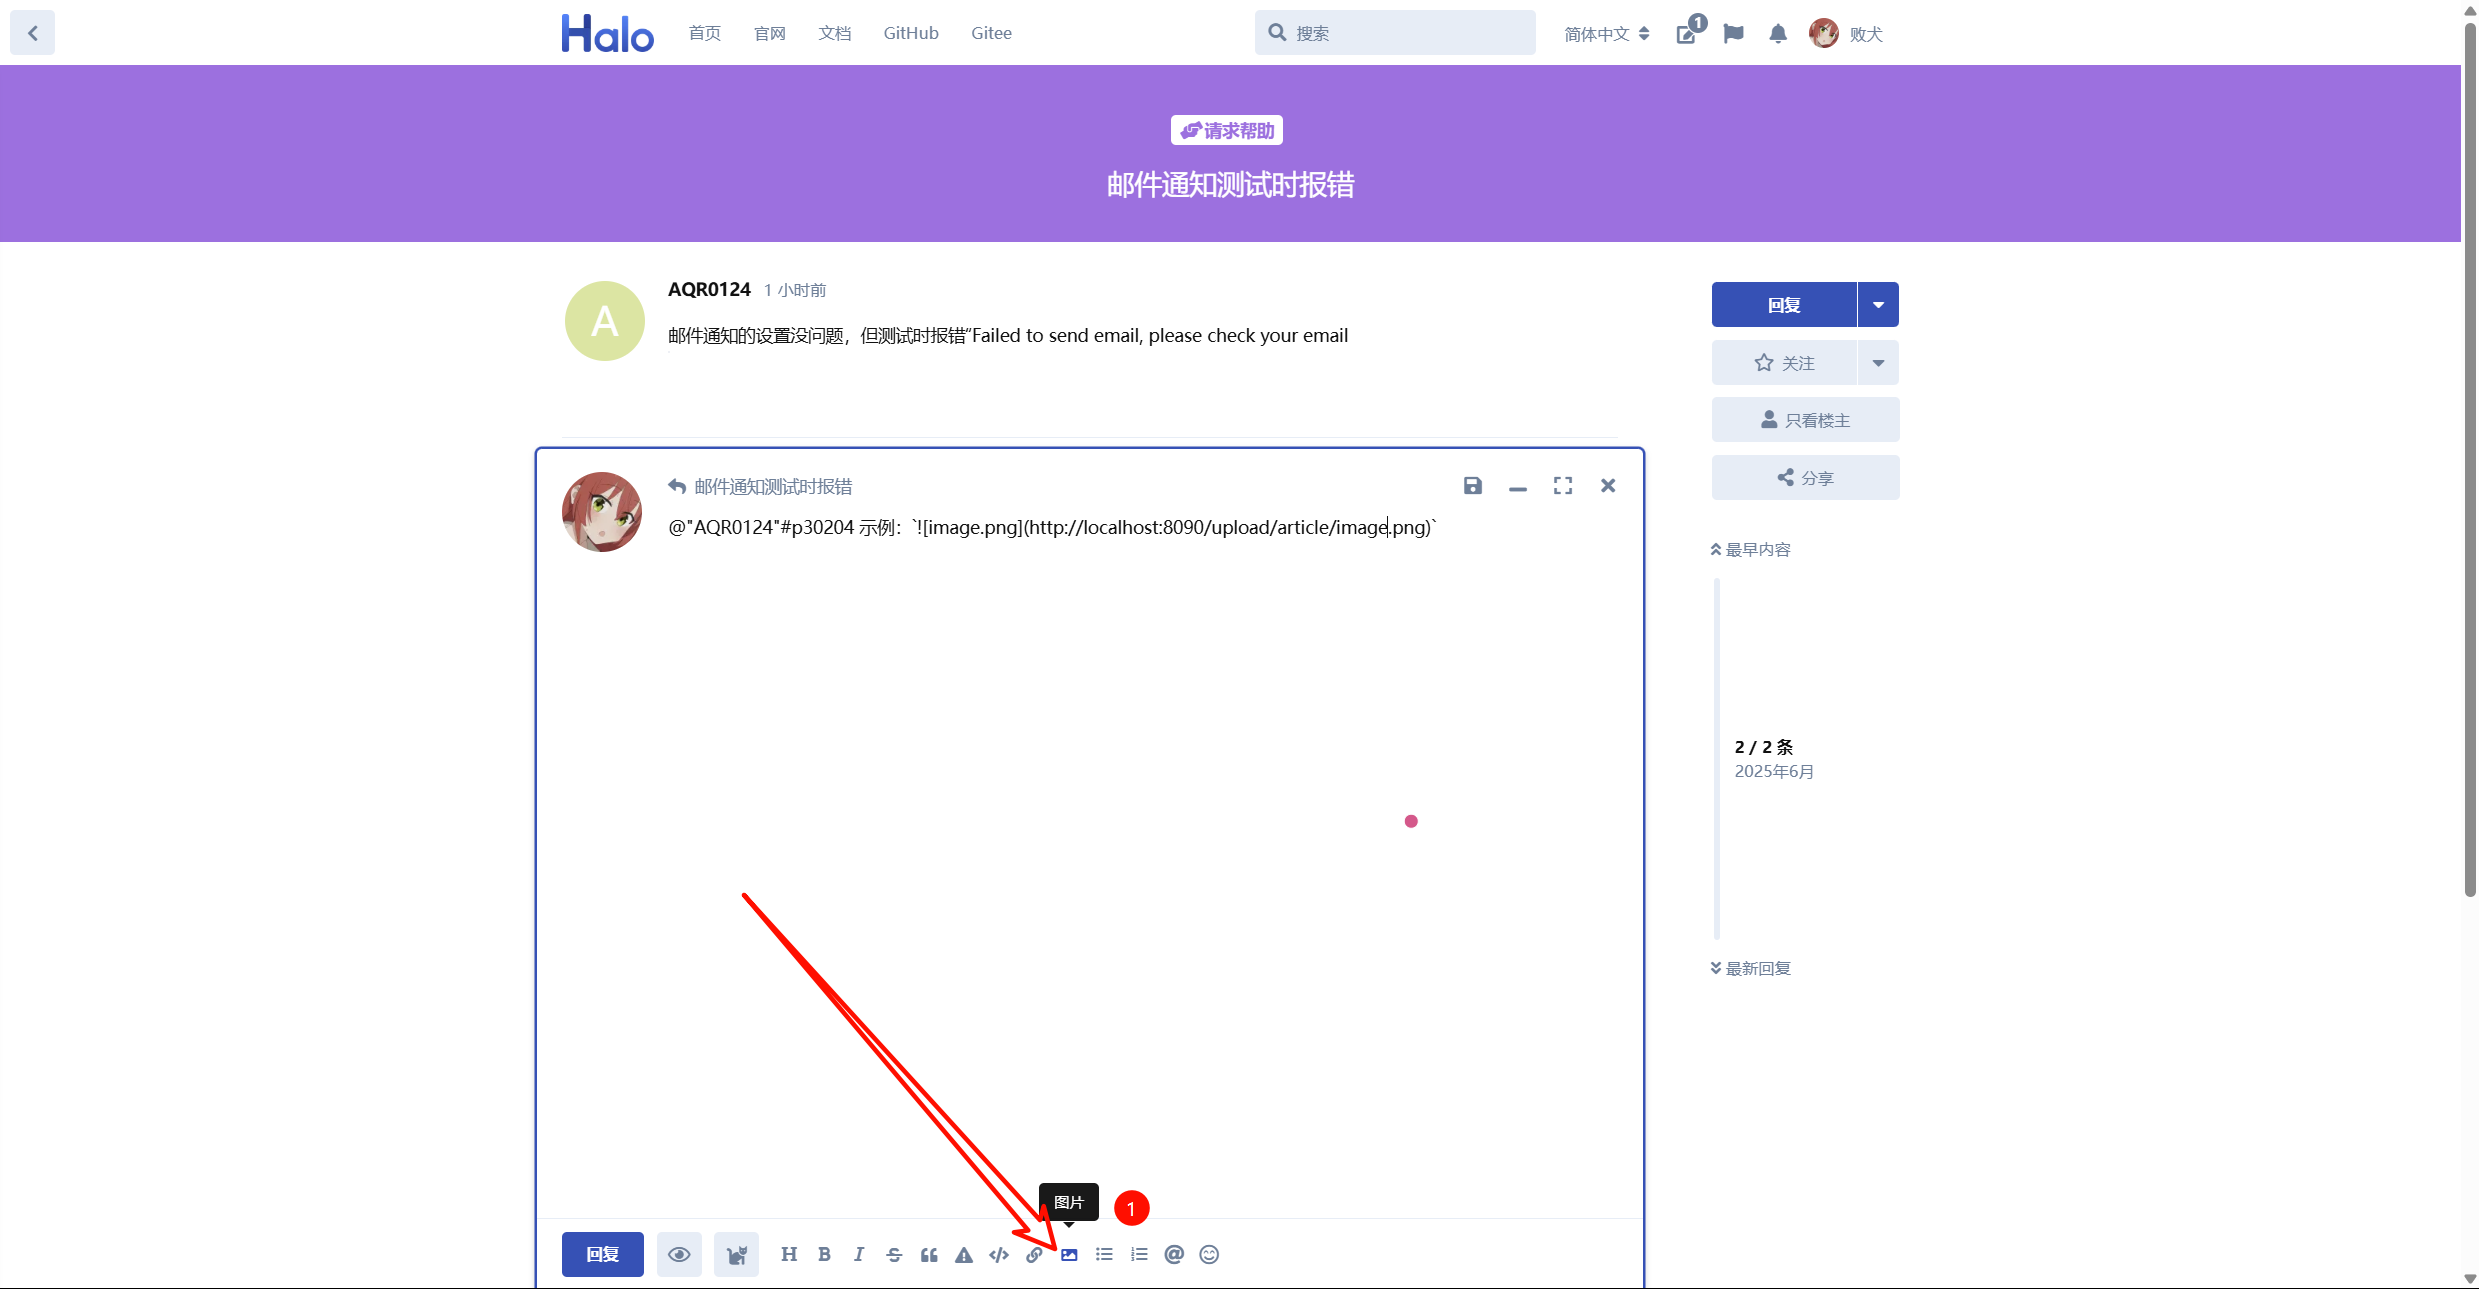Apply heading format with the H icon
The width and height of the screenshot is (2479, 1289).
[x=789, y=1254]
